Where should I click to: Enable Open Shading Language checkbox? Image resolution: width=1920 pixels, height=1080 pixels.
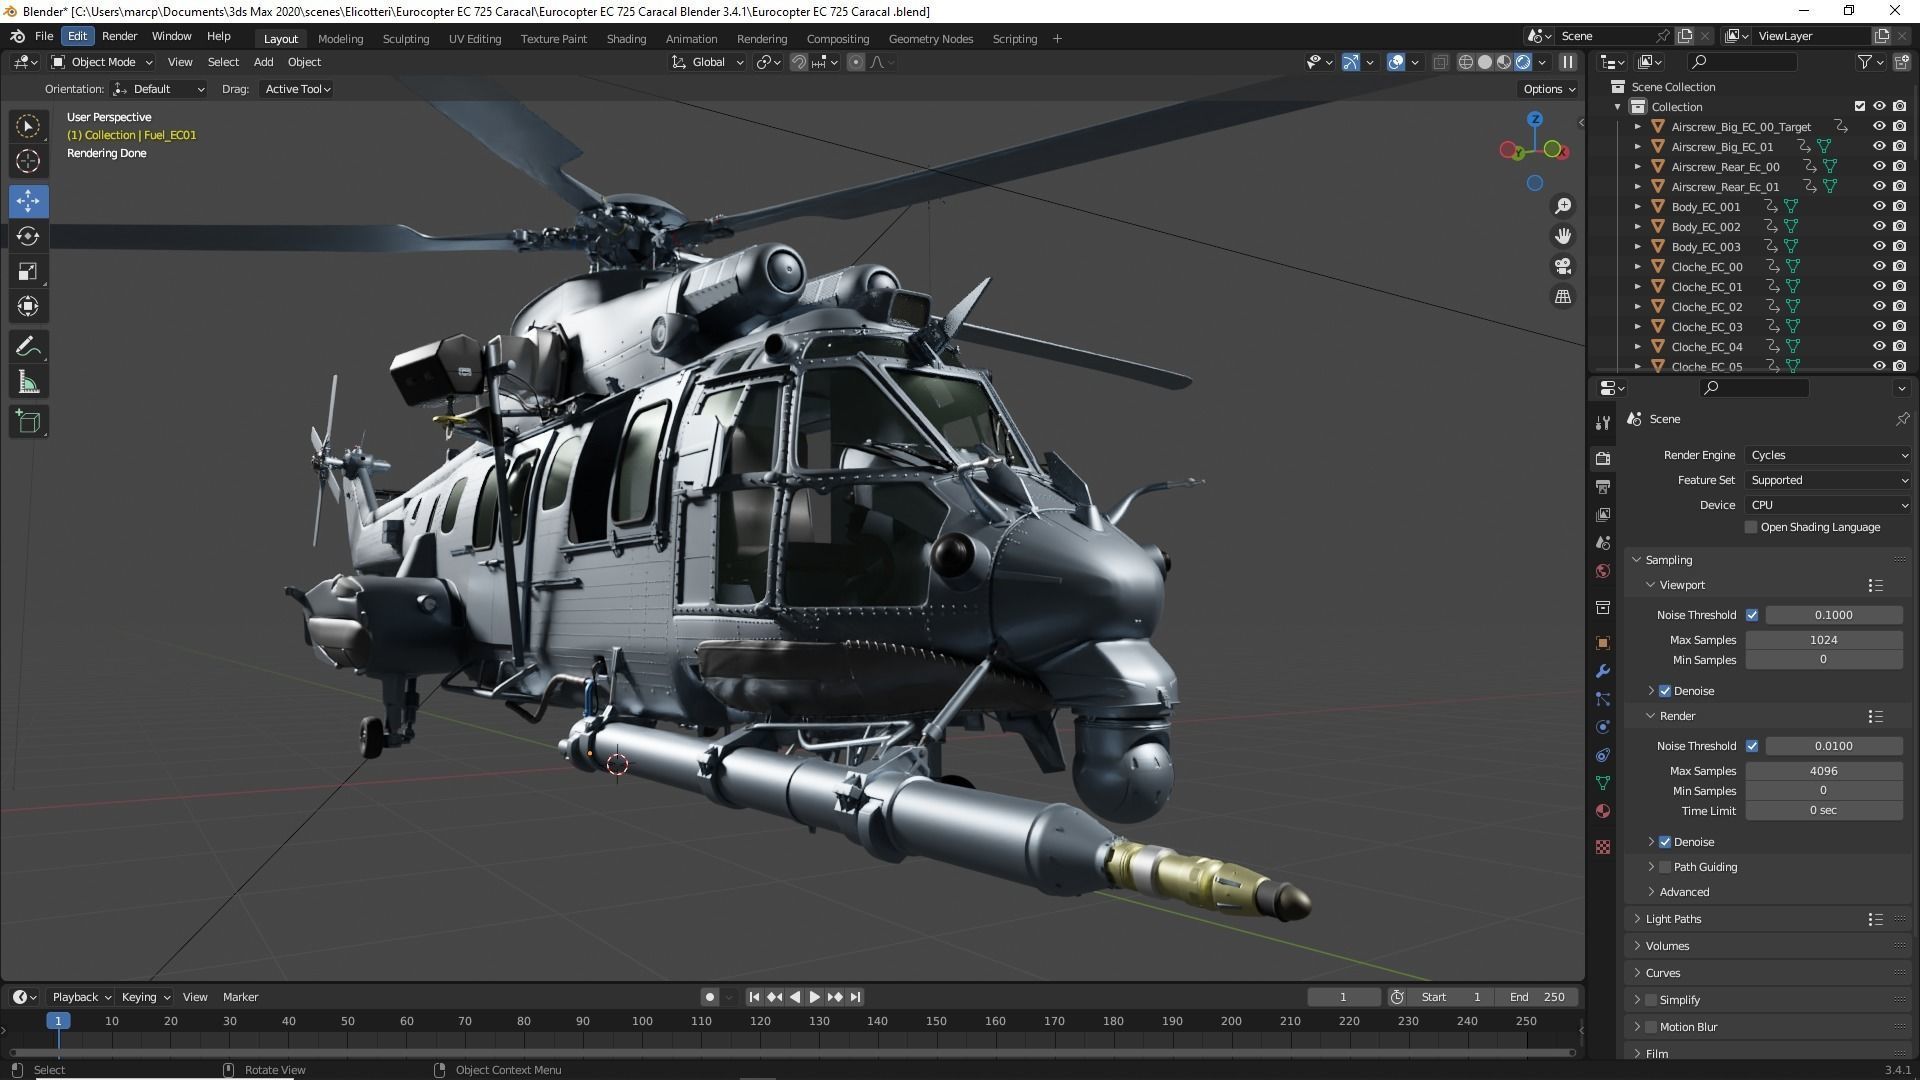1751,527
